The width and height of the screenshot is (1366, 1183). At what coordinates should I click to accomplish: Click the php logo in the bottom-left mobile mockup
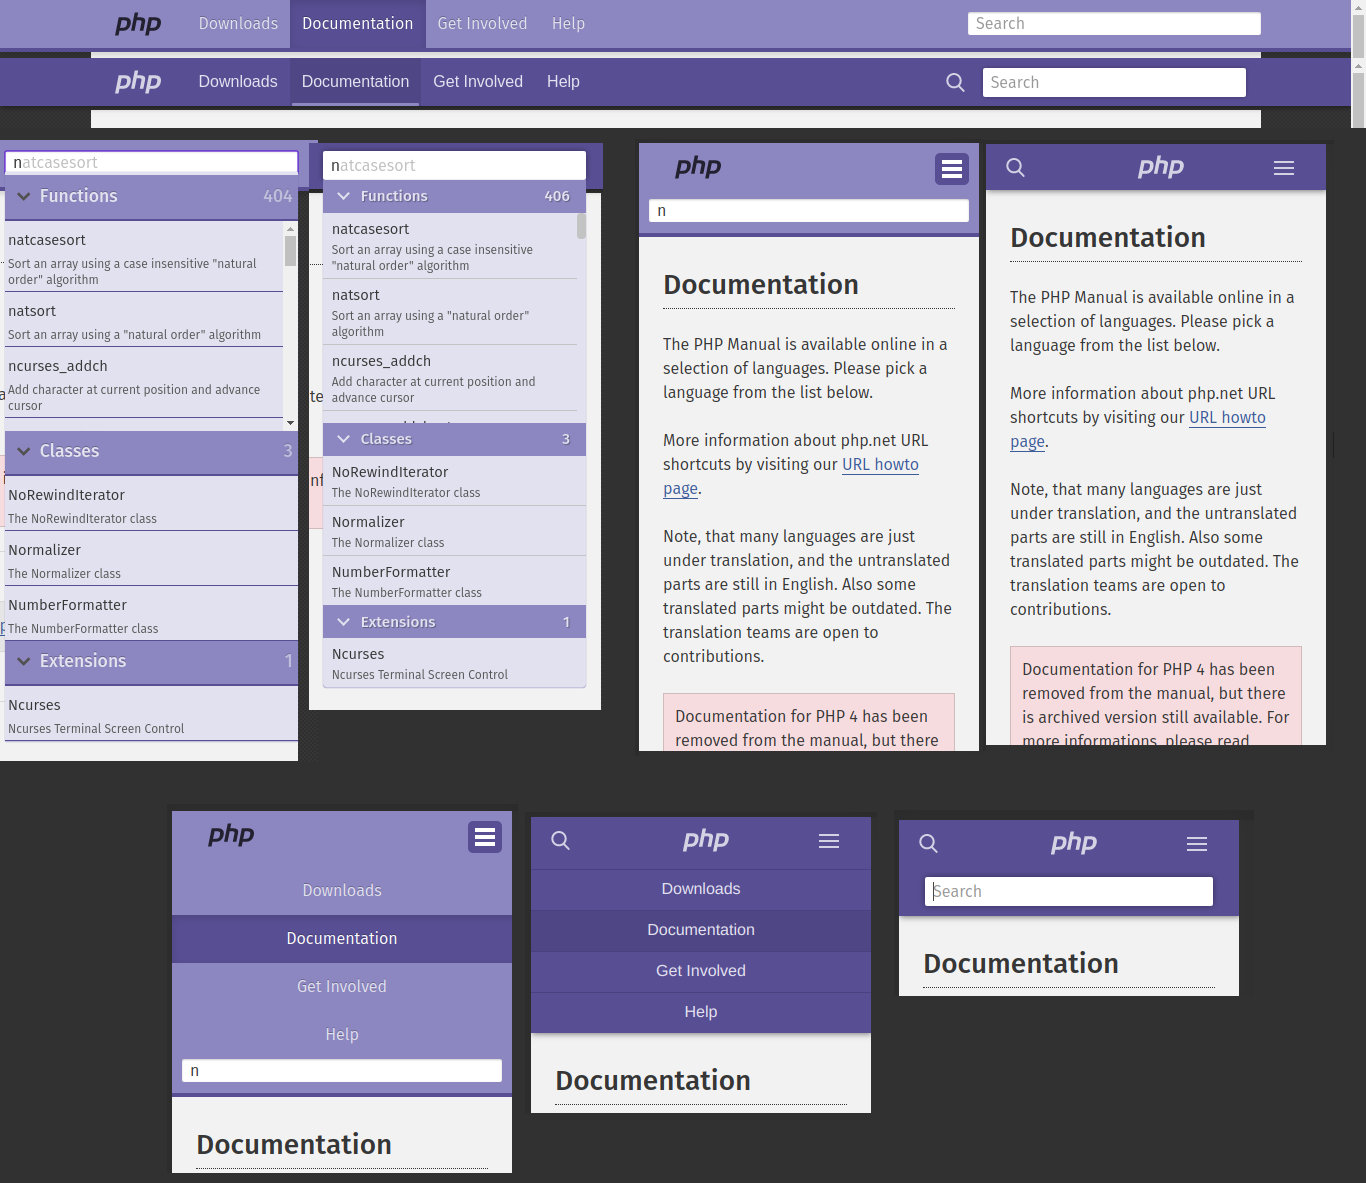(x=231, y=836)
